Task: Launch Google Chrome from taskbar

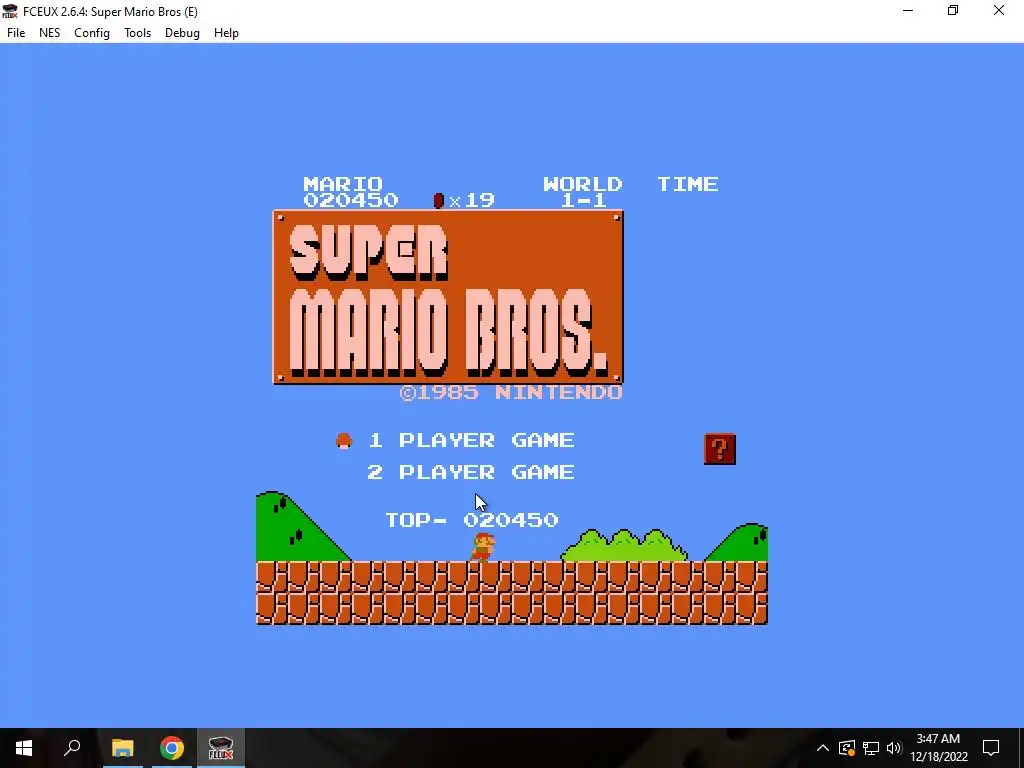Action: [x=172, y=748]
